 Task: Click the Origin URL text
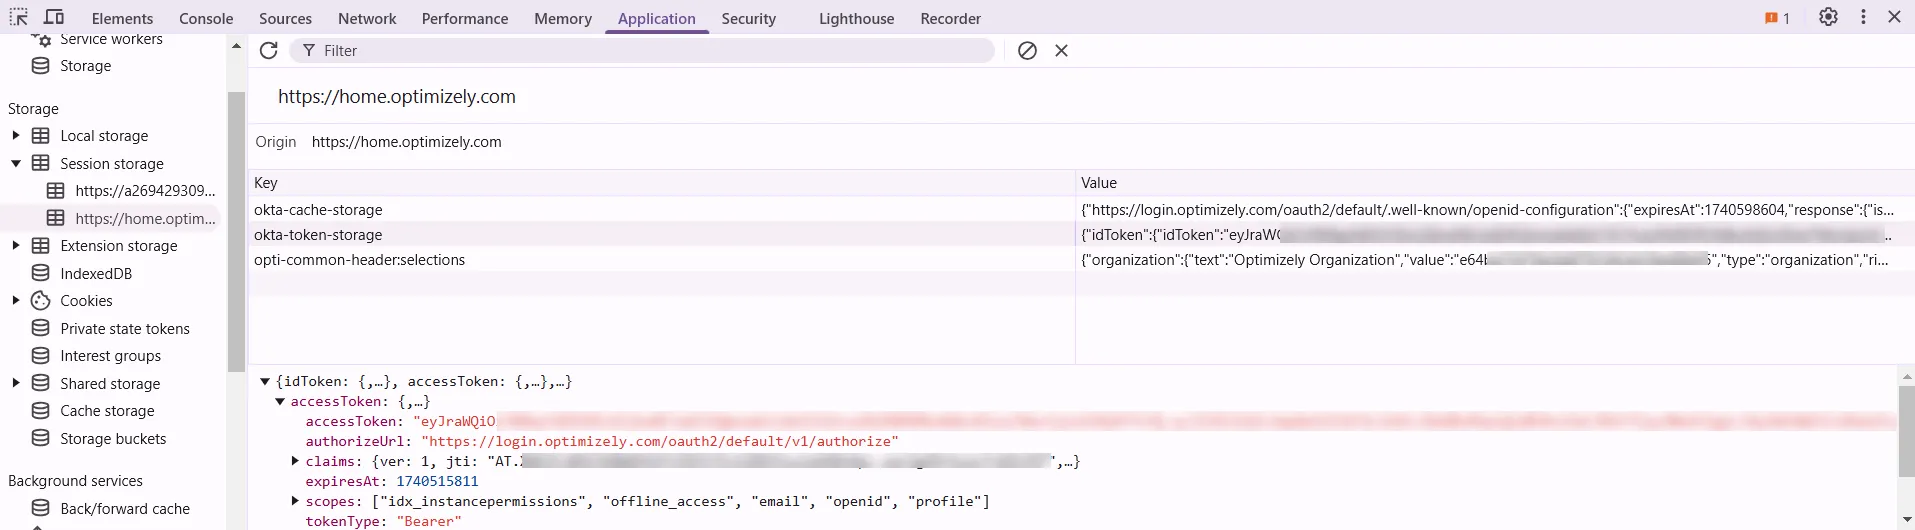pos(407,141)
